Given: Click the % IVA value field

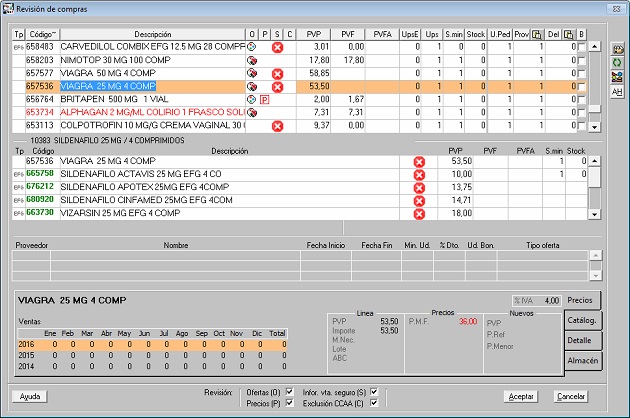Looking at the screenshot, I should [536, 301].
